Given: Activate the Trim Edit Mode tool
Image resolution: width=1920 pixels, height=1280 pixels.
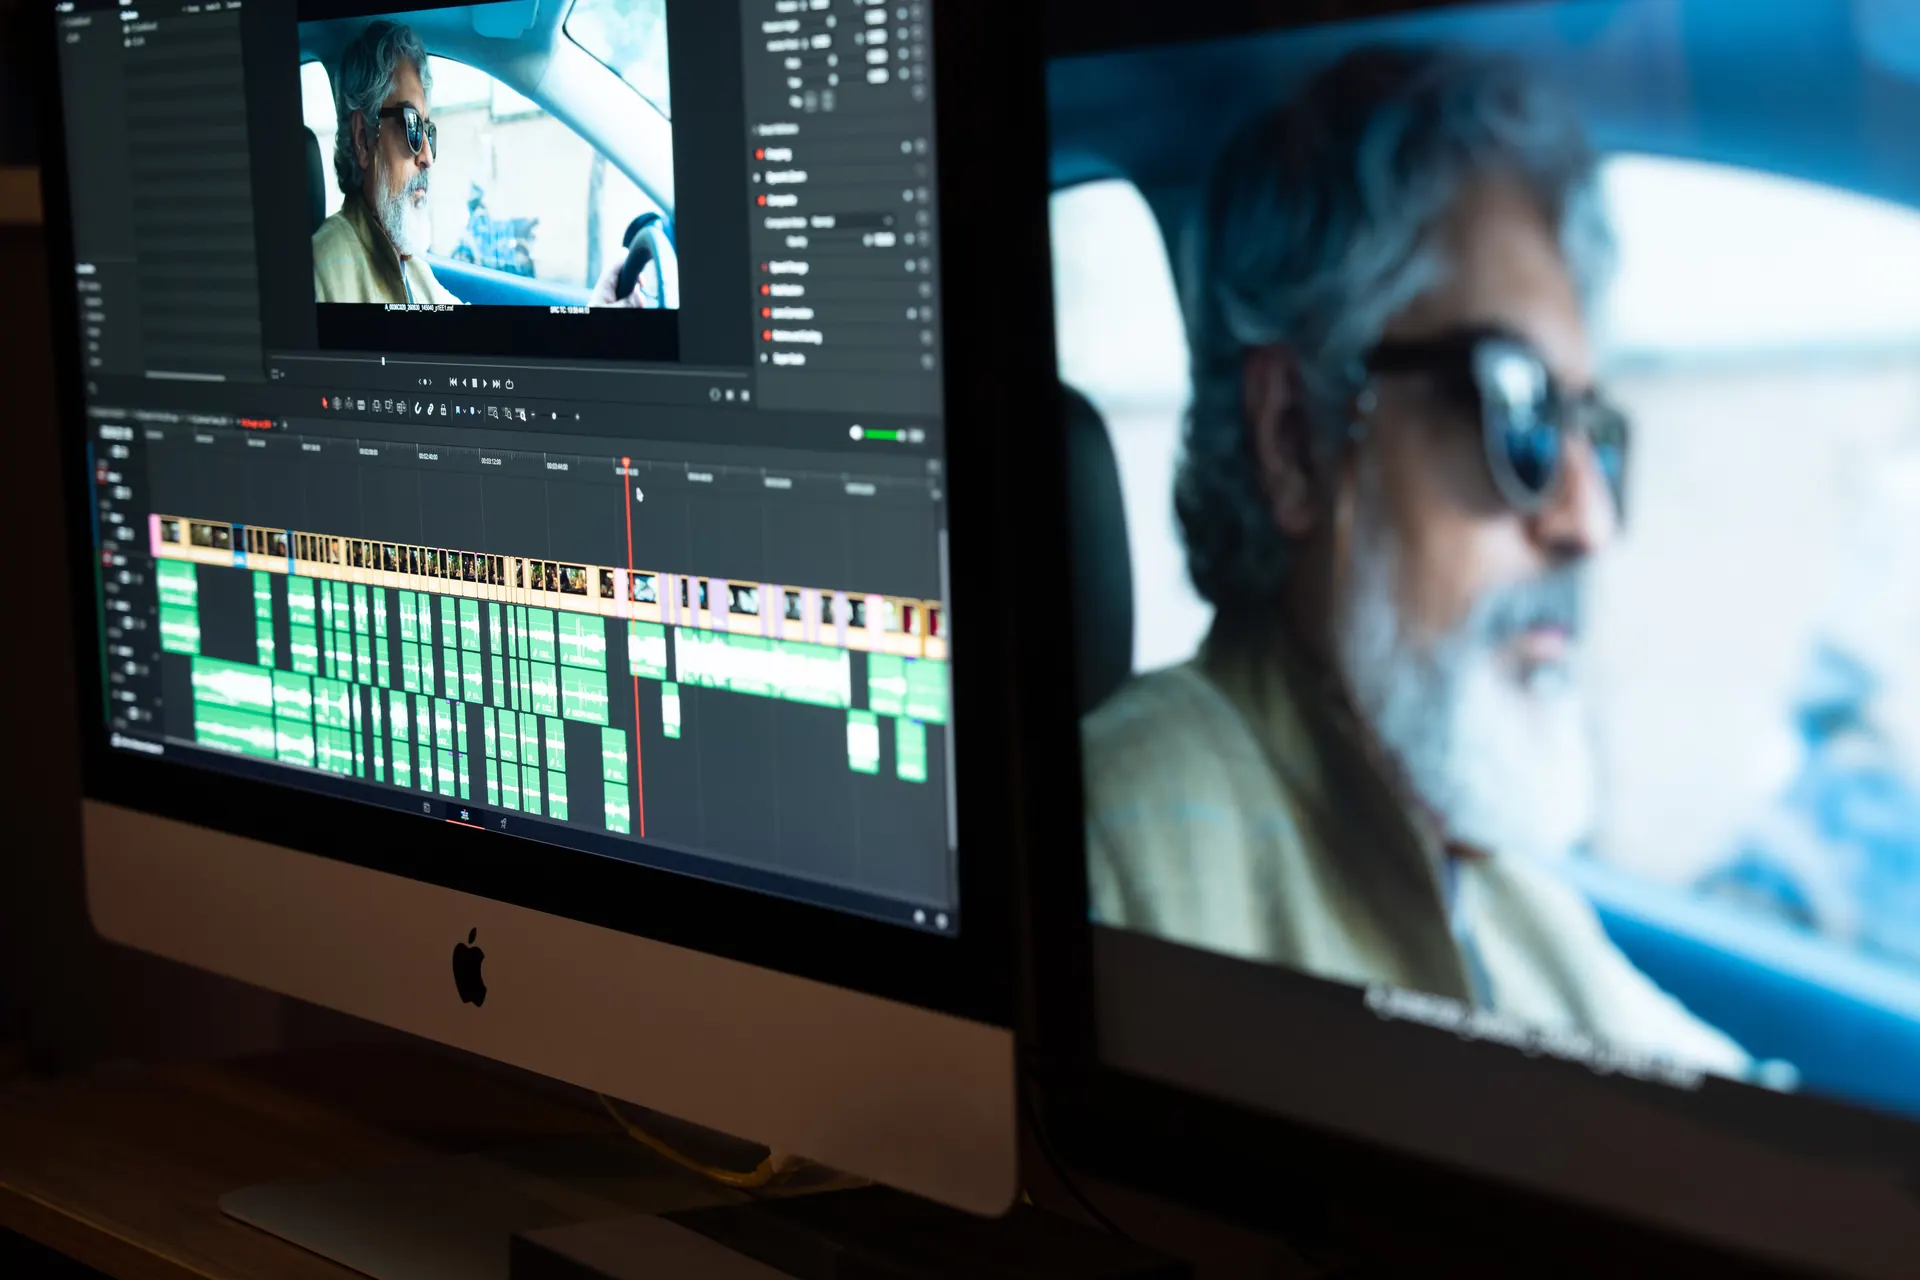Looking at the screenshot, I should [x=336, y=404].
